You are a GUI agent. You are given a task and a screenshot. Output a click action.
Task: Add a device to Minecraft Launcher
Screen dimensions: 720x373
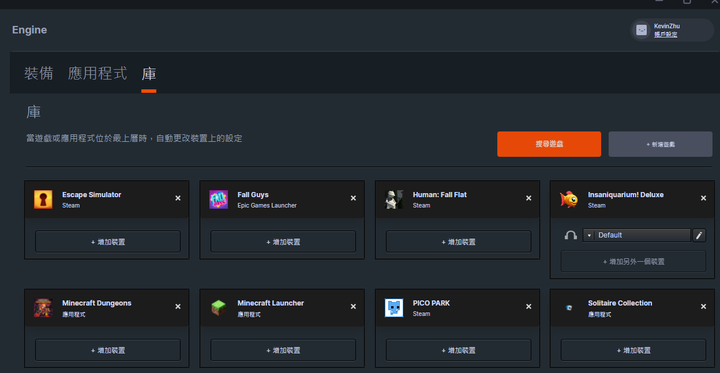283,350
